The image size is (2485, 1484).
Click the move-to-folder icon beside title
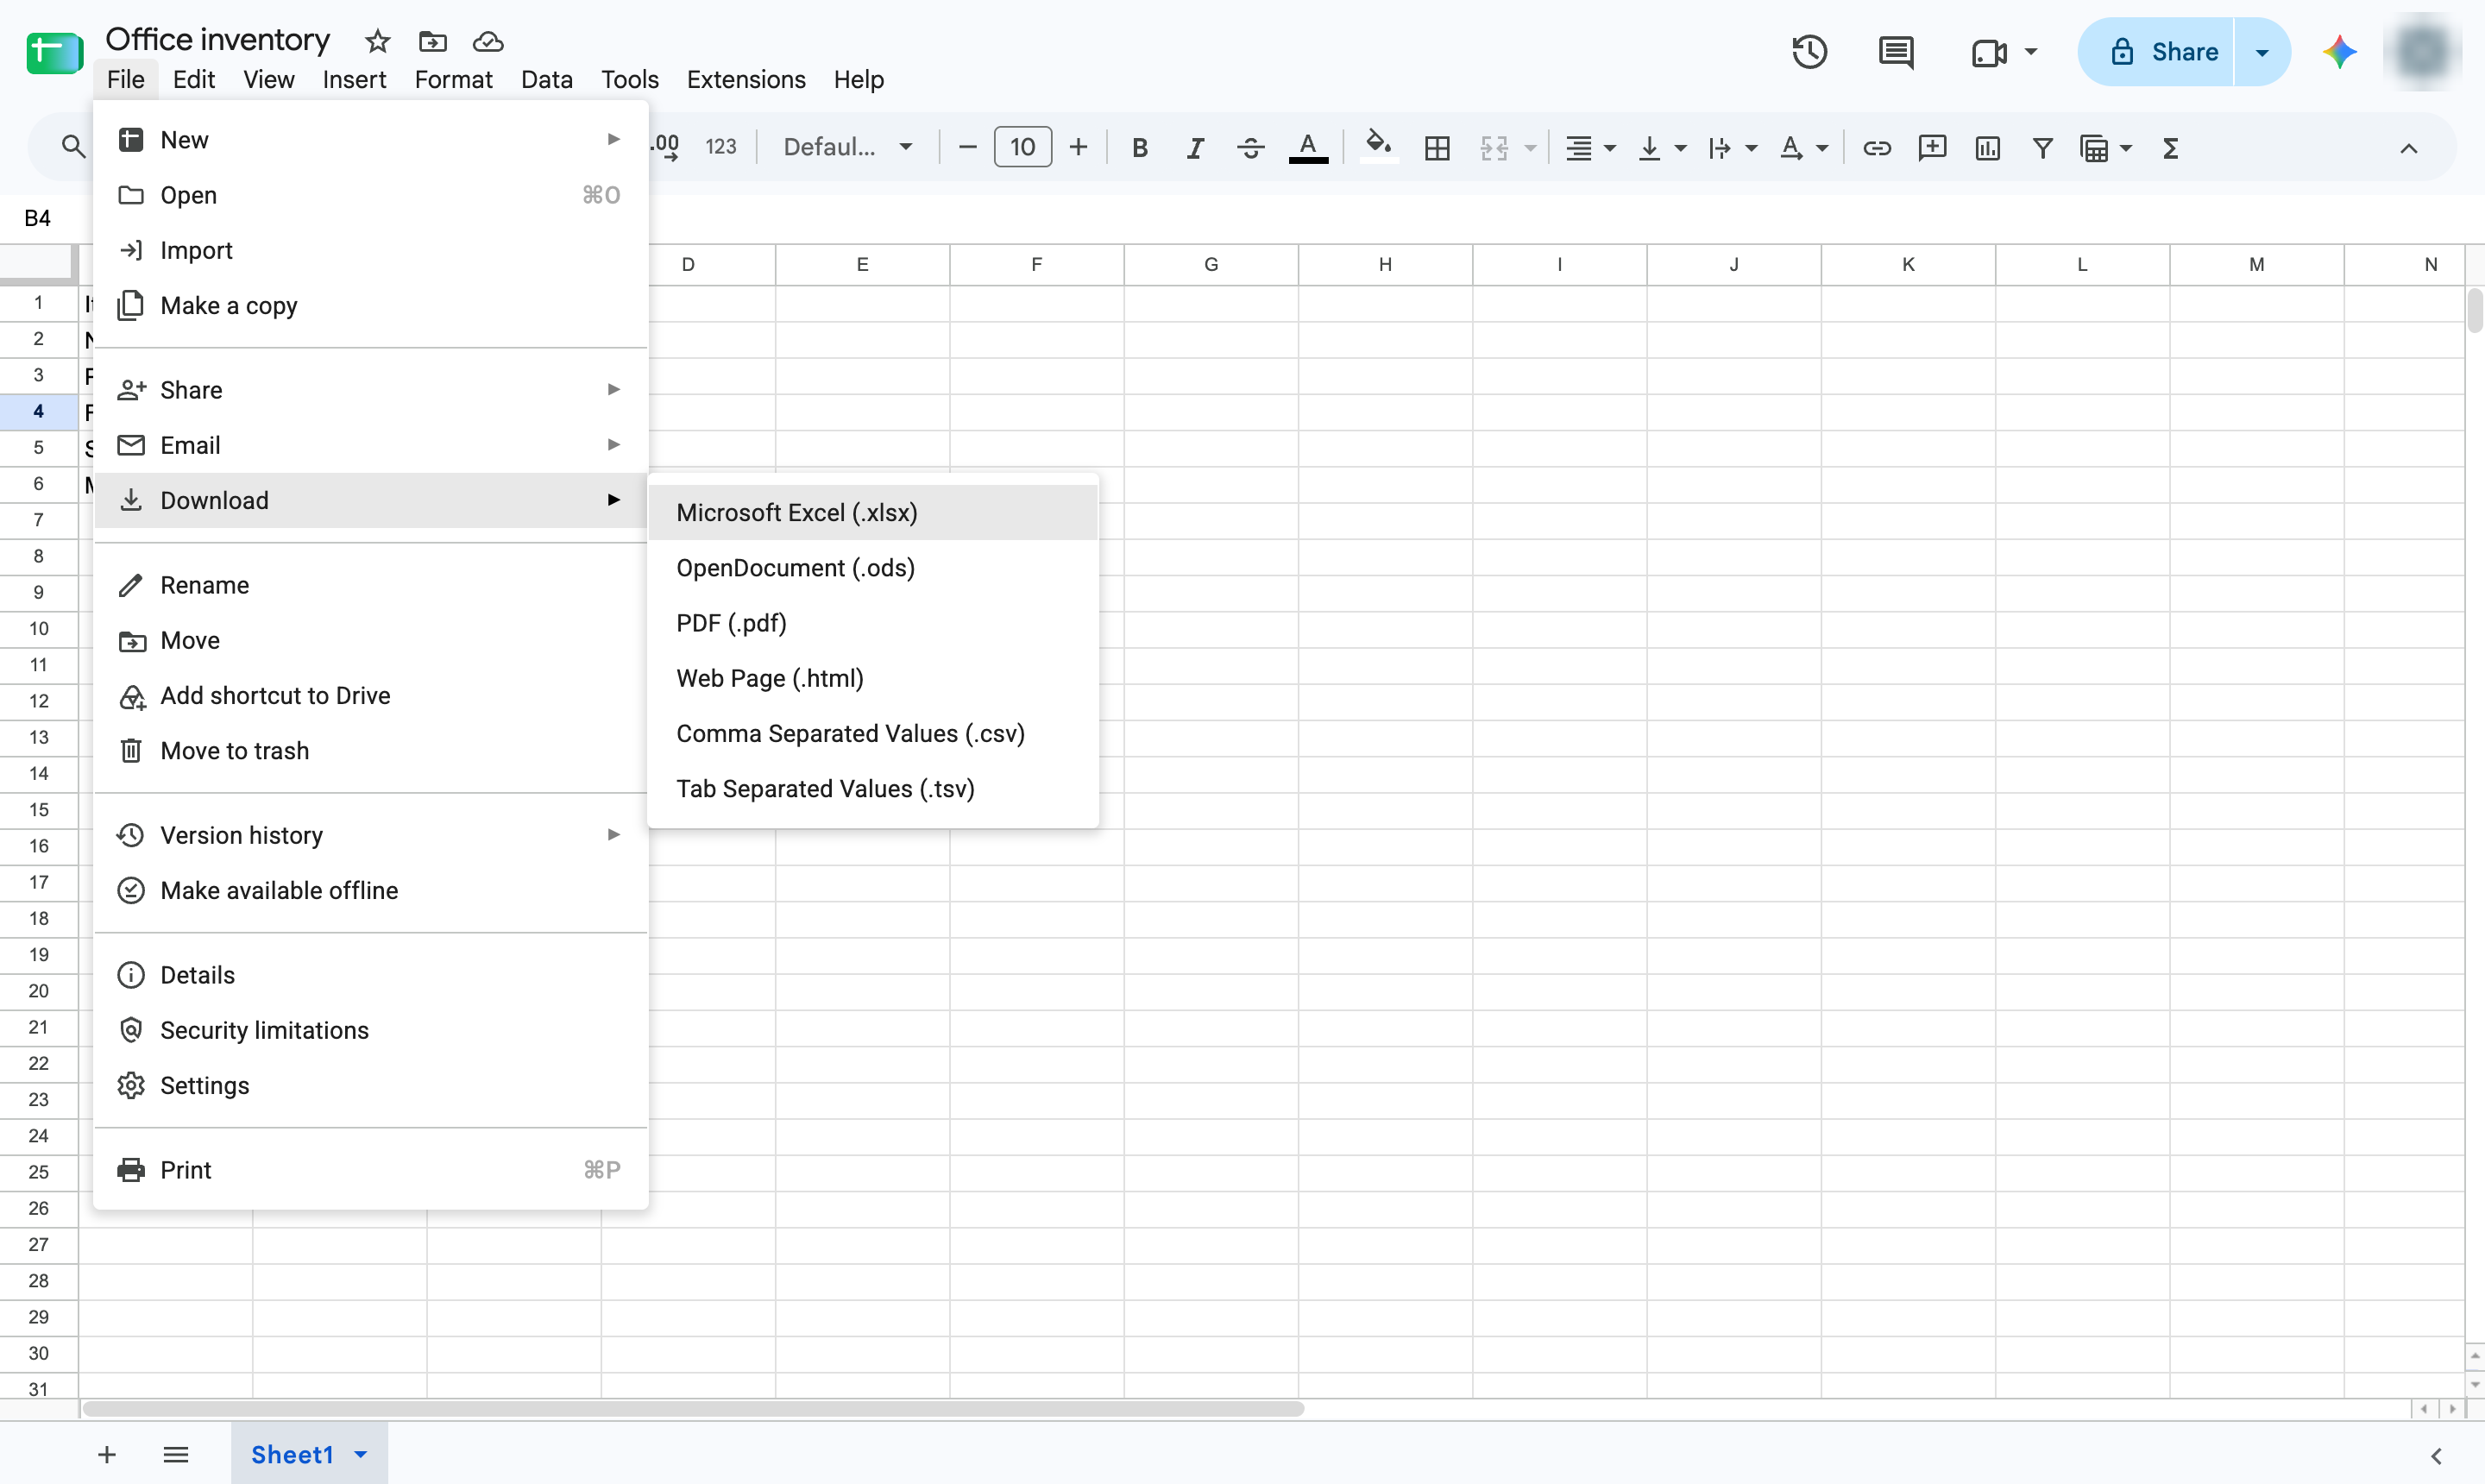point(432,41)
